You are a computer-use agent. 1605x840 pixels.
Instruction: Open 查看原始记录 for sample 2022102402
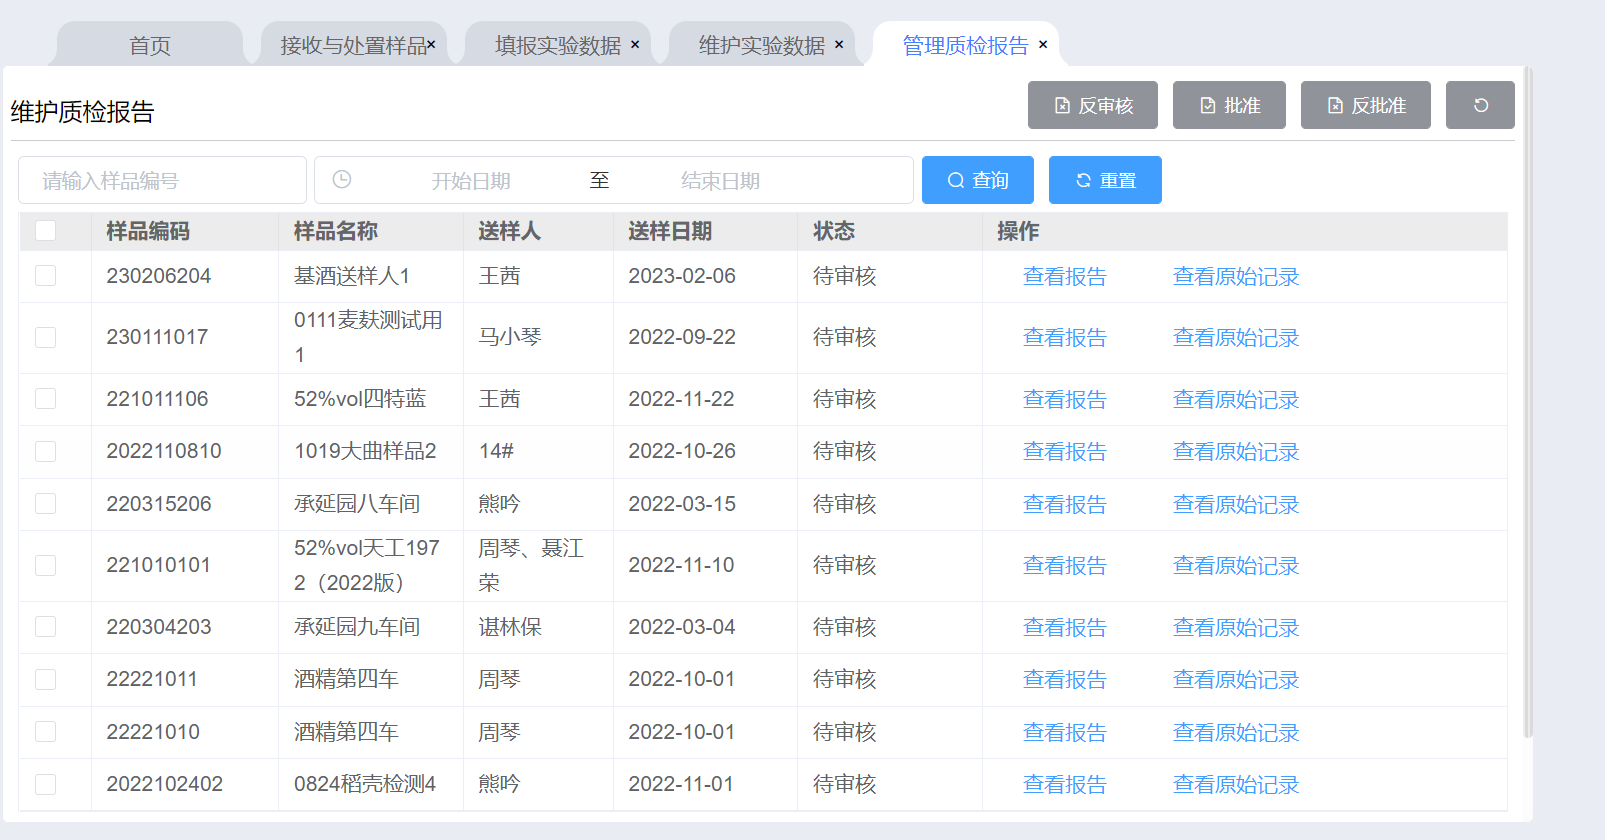point(1236,785)
